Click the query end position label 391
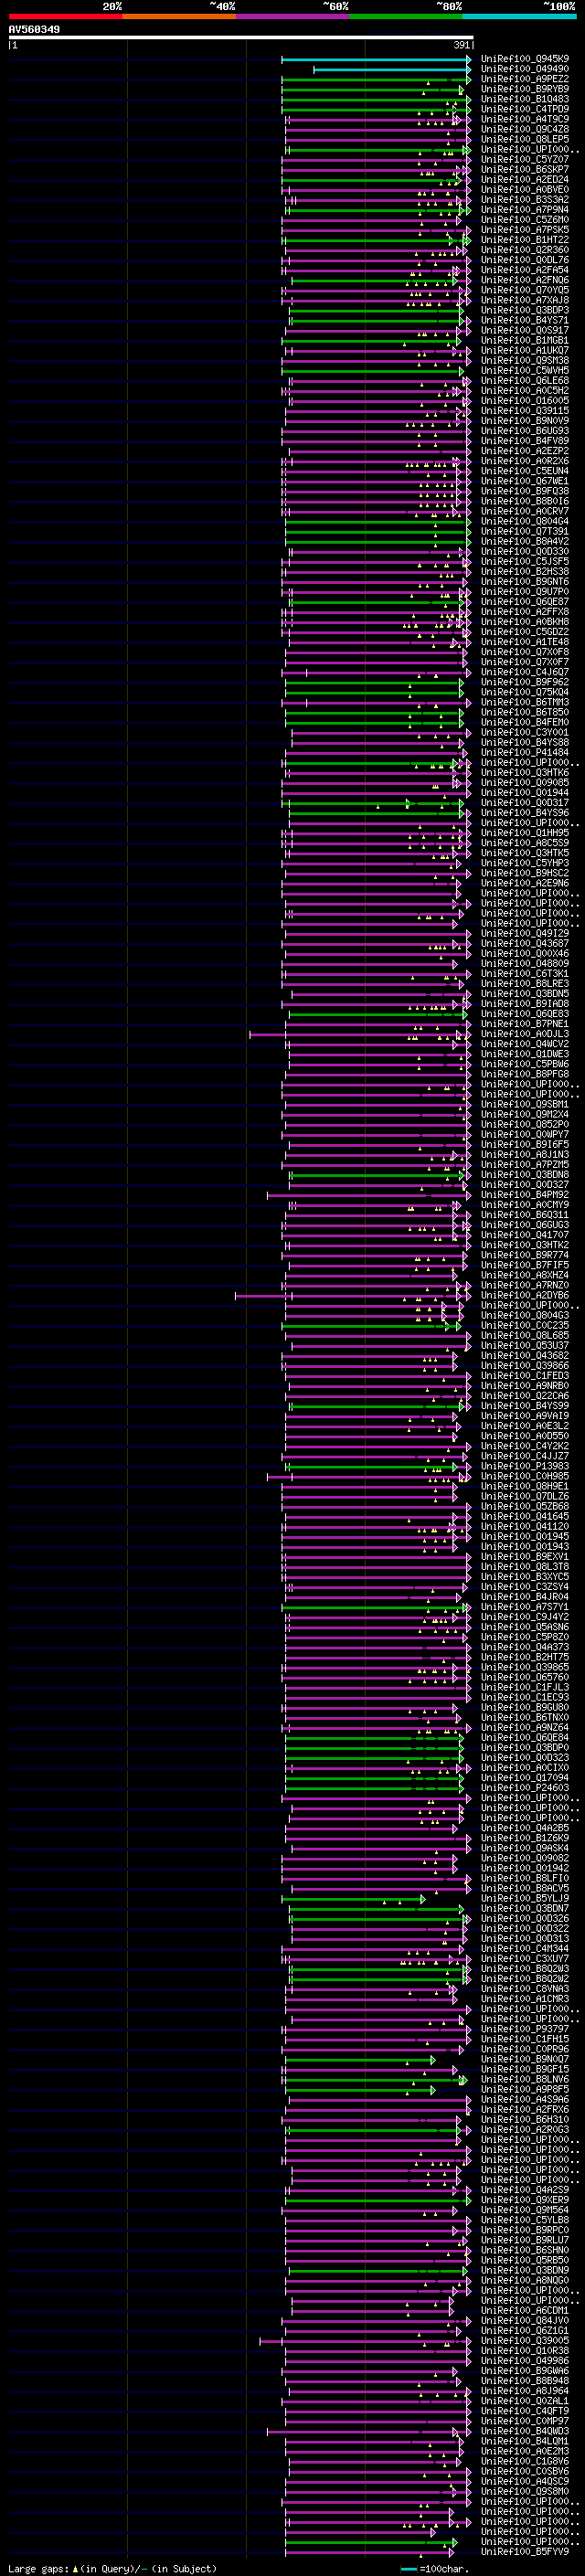This screenshot has width=585, height=2576. 462,45
